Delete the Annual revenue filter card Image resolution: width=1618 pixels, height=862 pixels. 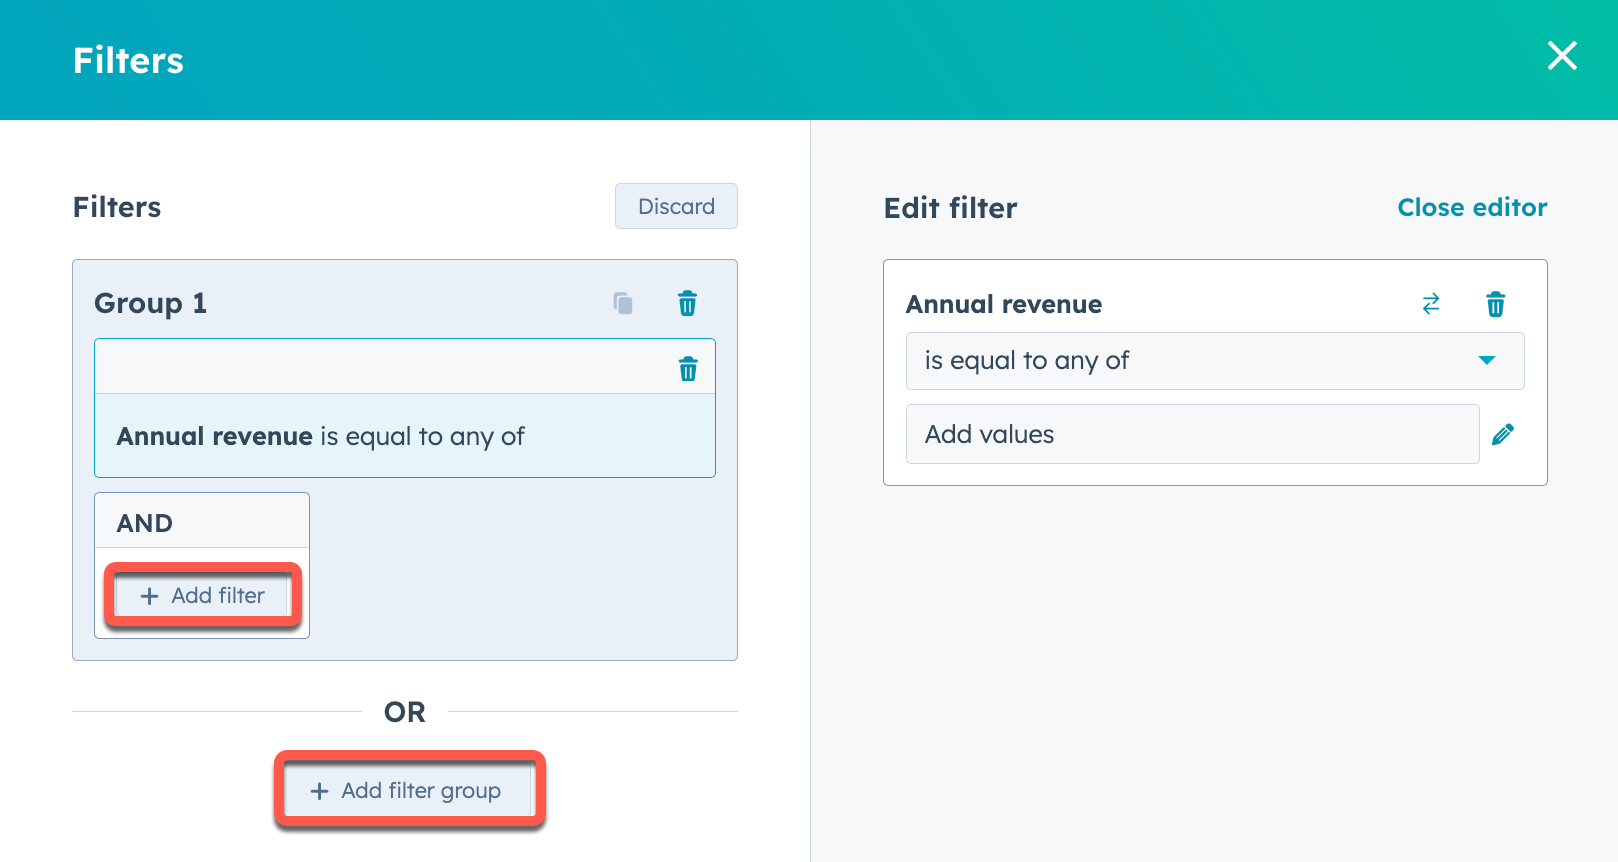688,369
